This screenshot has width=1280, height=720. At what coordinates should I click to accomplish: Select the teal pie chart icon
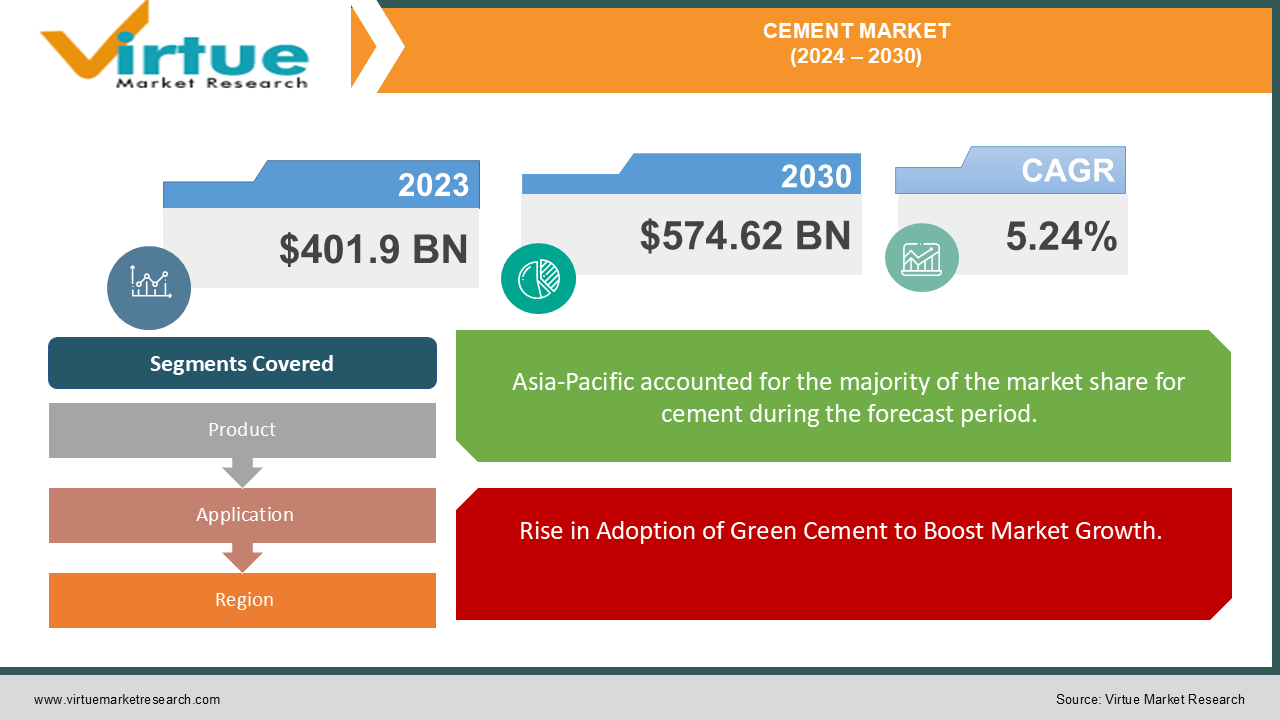click(538, 278)
